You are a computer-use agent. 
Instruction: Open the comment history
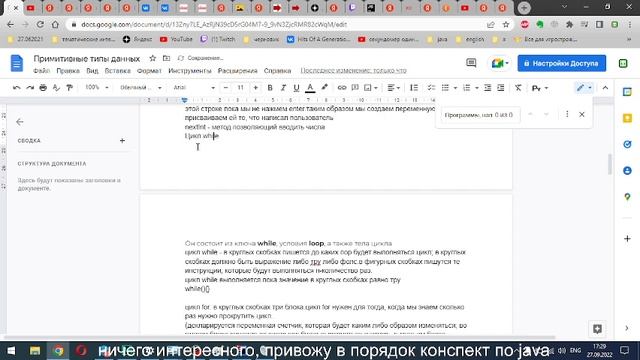(471, 63)
